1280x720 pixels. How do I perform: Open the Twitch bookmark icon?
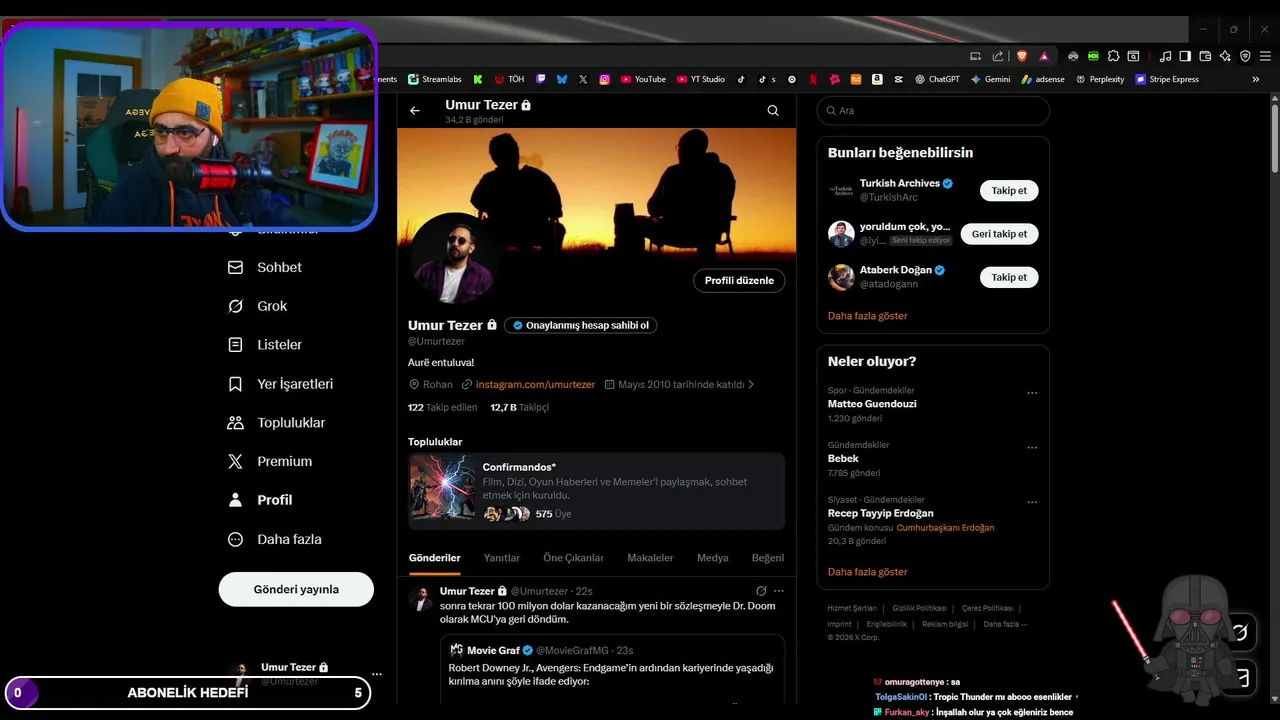[541, 79]
